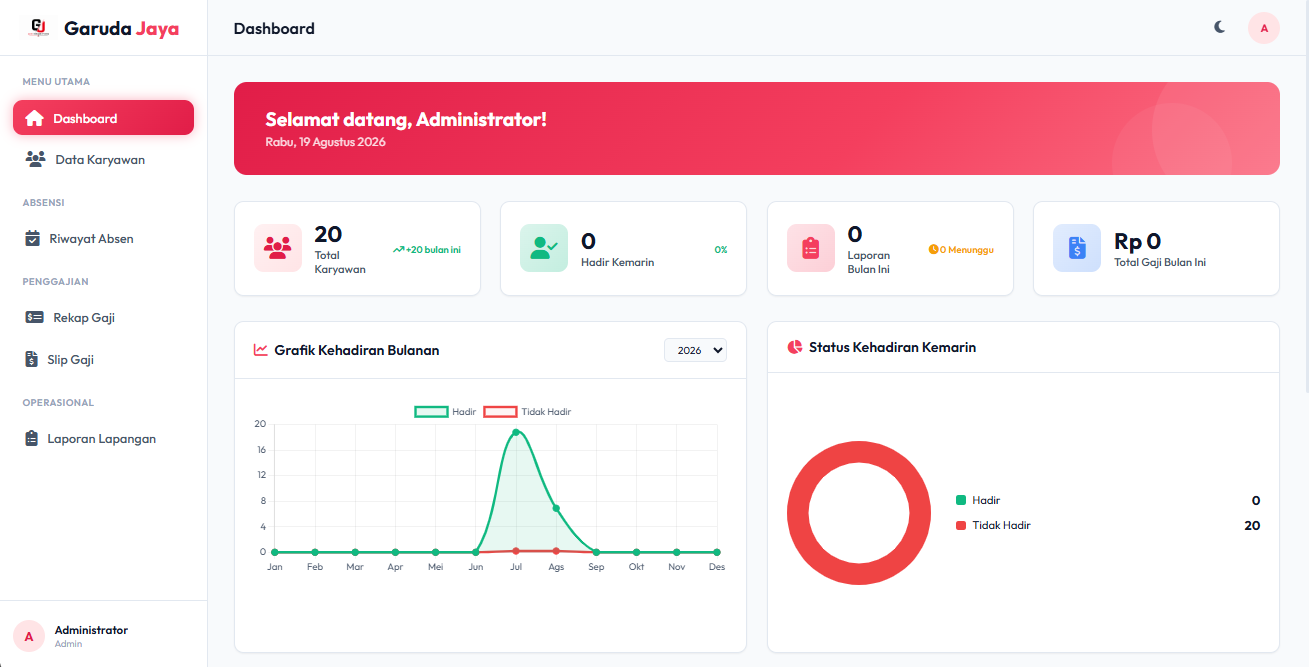Click the green Hadir swatch in donut legend
The height and width of the screenshot is (667, 1309).
tap(961, 500)
